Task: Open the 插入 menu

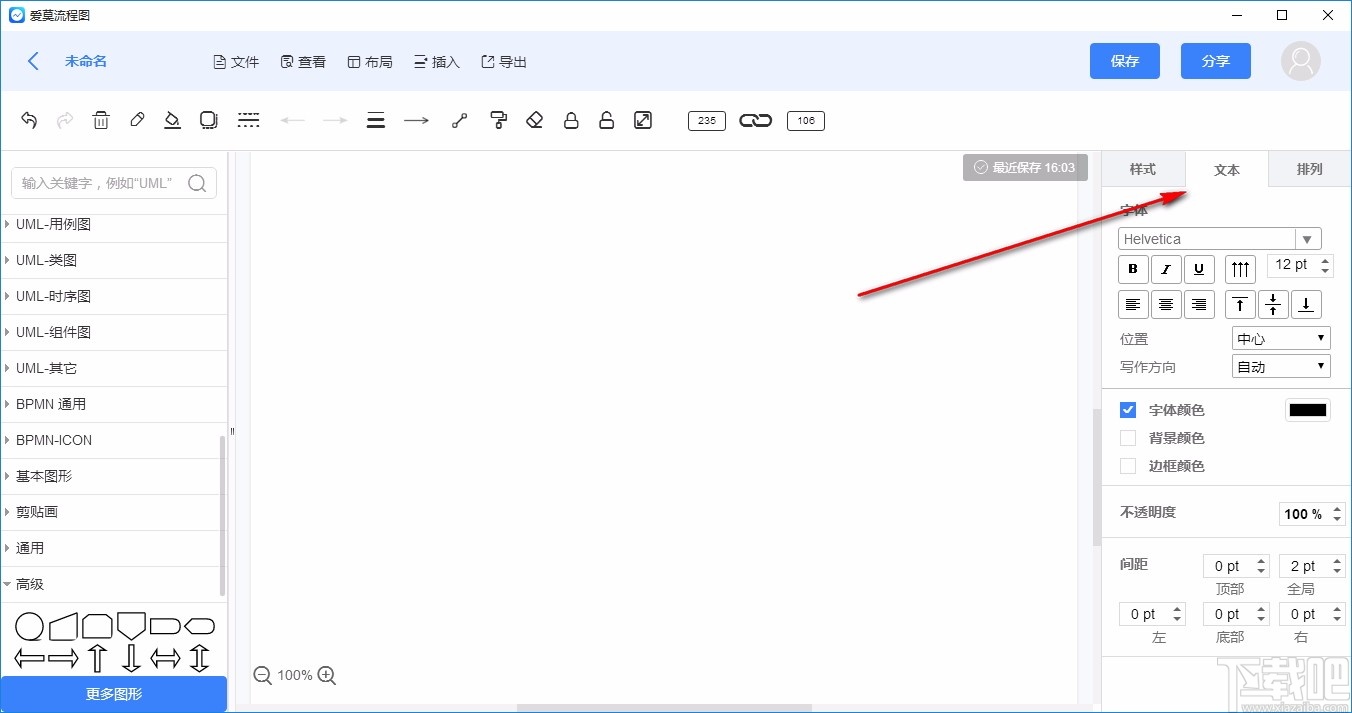Action: pyautogui.click(x=437, y=62)
